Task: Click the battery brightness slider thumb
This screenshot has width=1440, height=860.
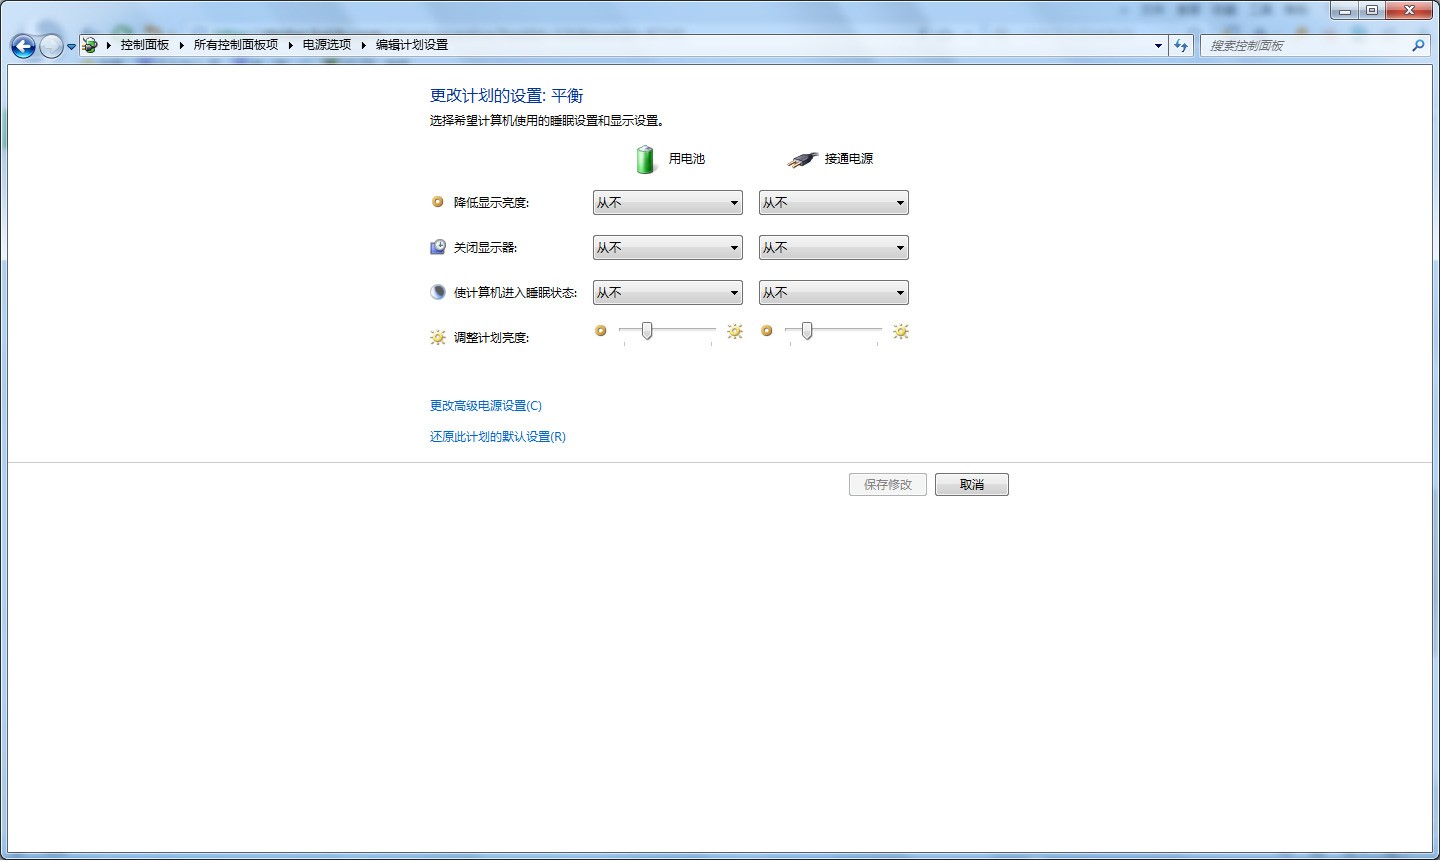Action: tap(647, 331)
